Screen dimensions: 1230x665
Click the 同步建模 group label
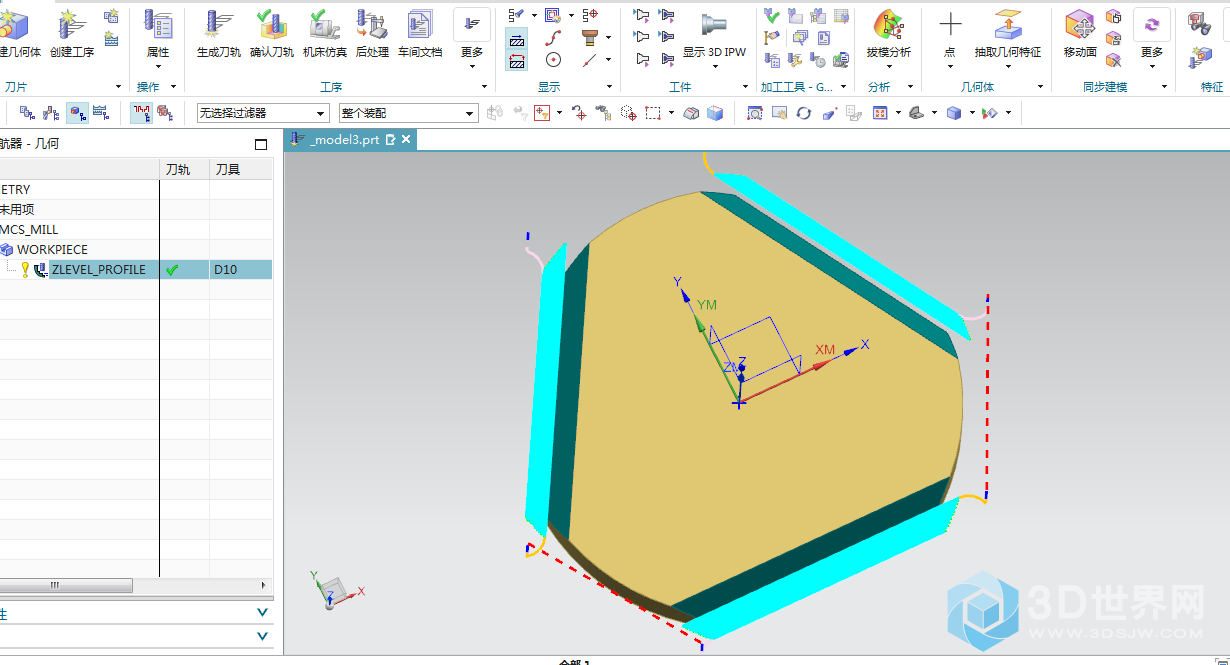tap(1104, 87)
